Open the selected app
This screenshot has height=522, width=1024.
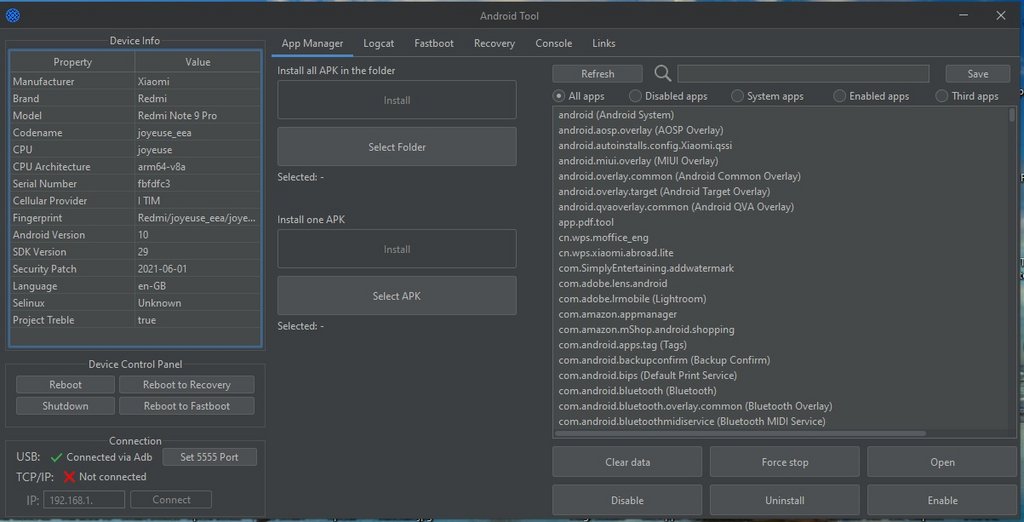coord(942,462)
